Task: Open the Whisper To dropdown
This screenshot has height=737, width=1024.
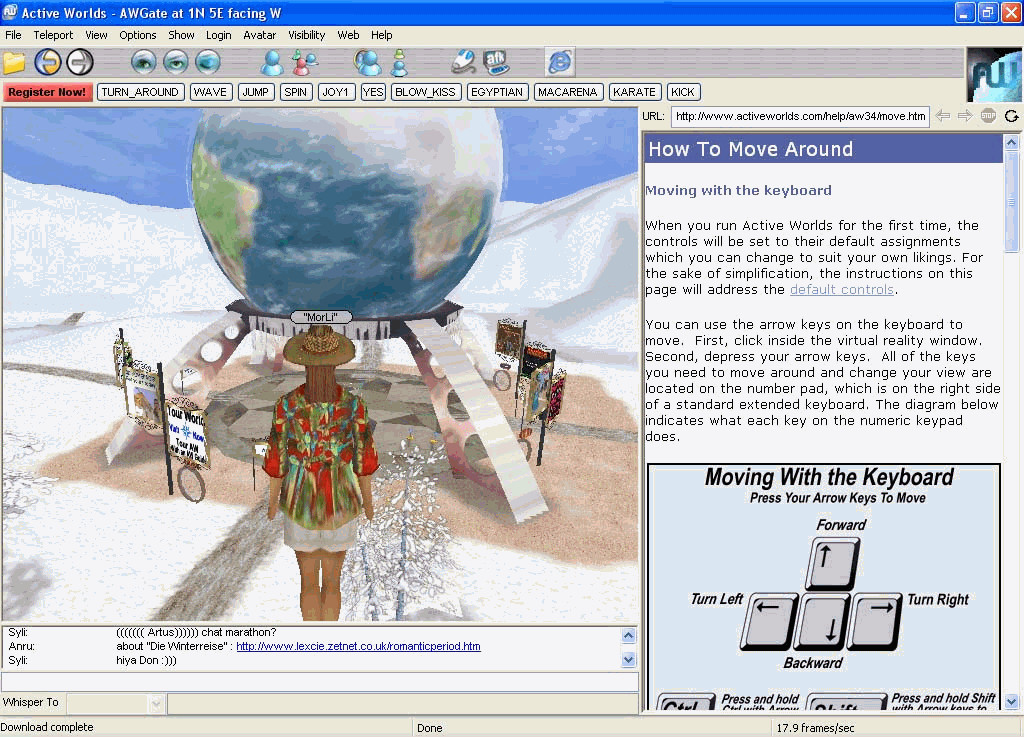Action: [x=155, y=703]
